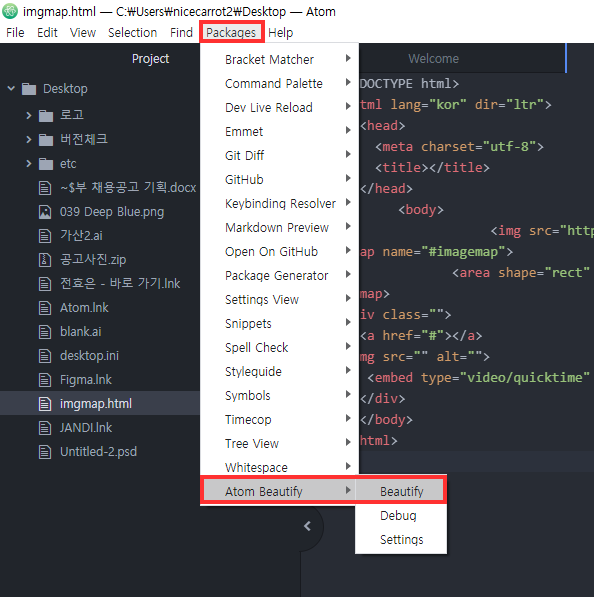Select 전효은 - 바로 가기.lnk file
The height and width of the screenshot is (597, 594).
pyautogui.click(x=120, y=283)
